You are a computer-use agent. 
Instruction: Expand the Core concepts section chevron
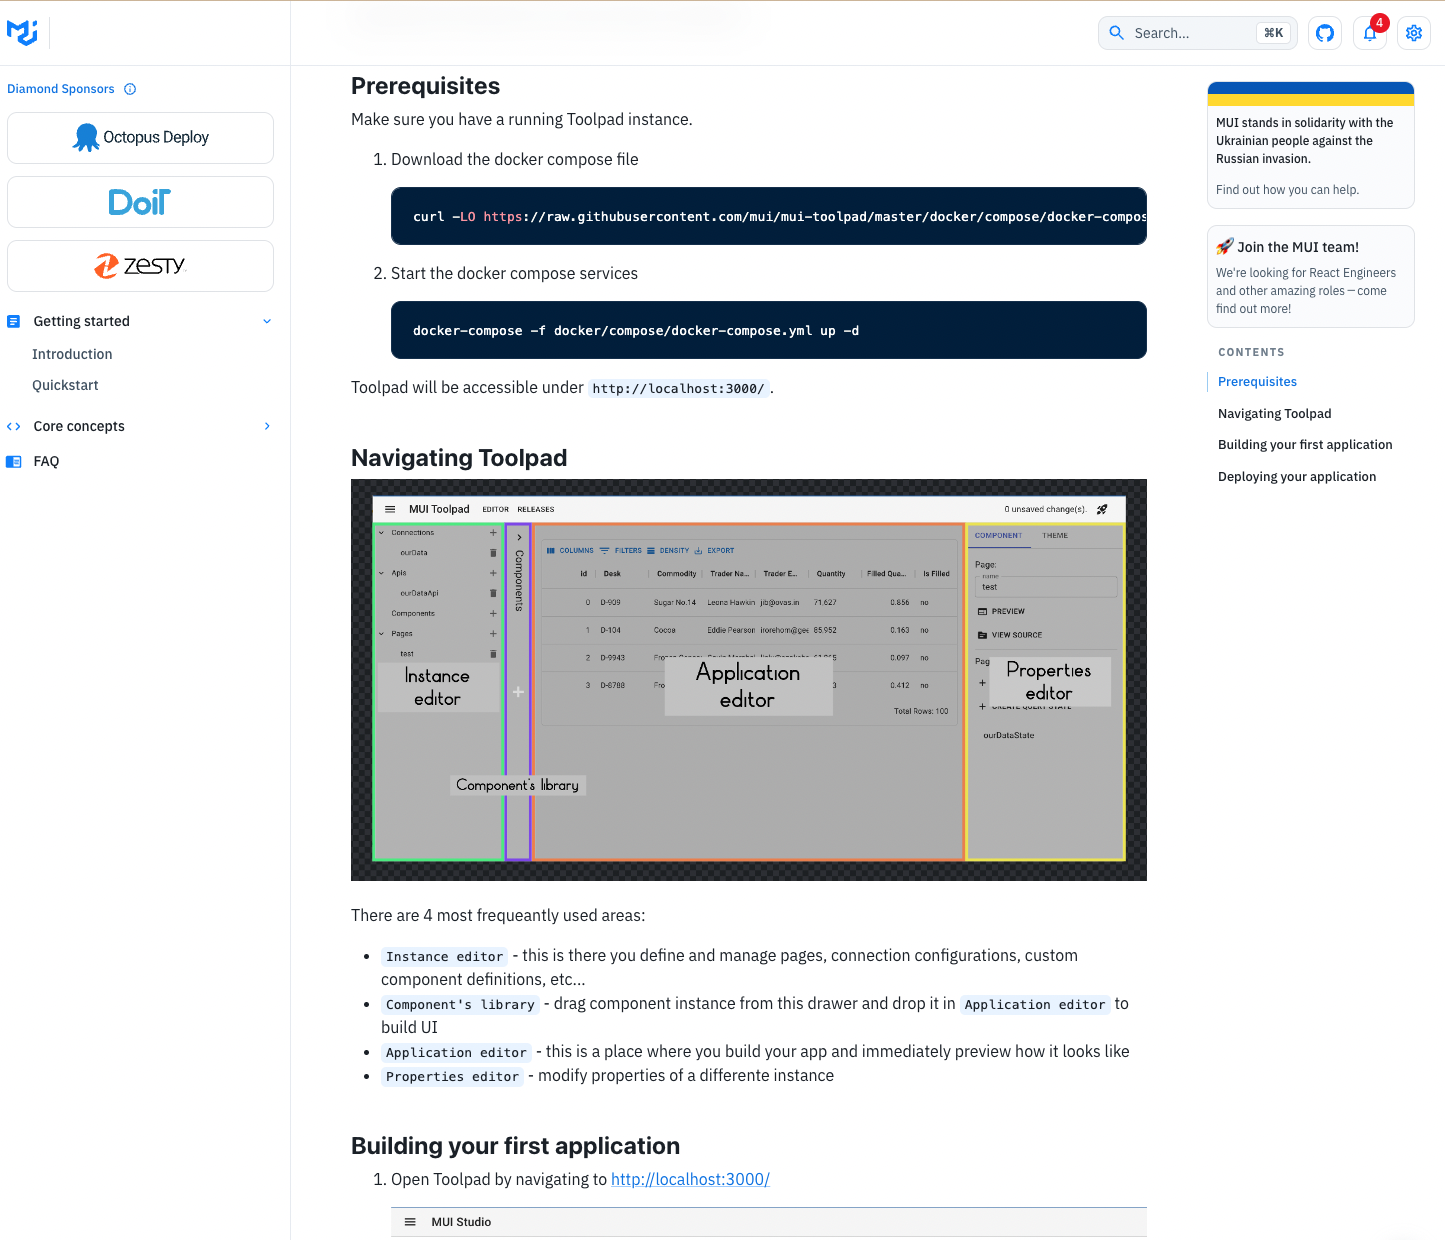[267, 426]
